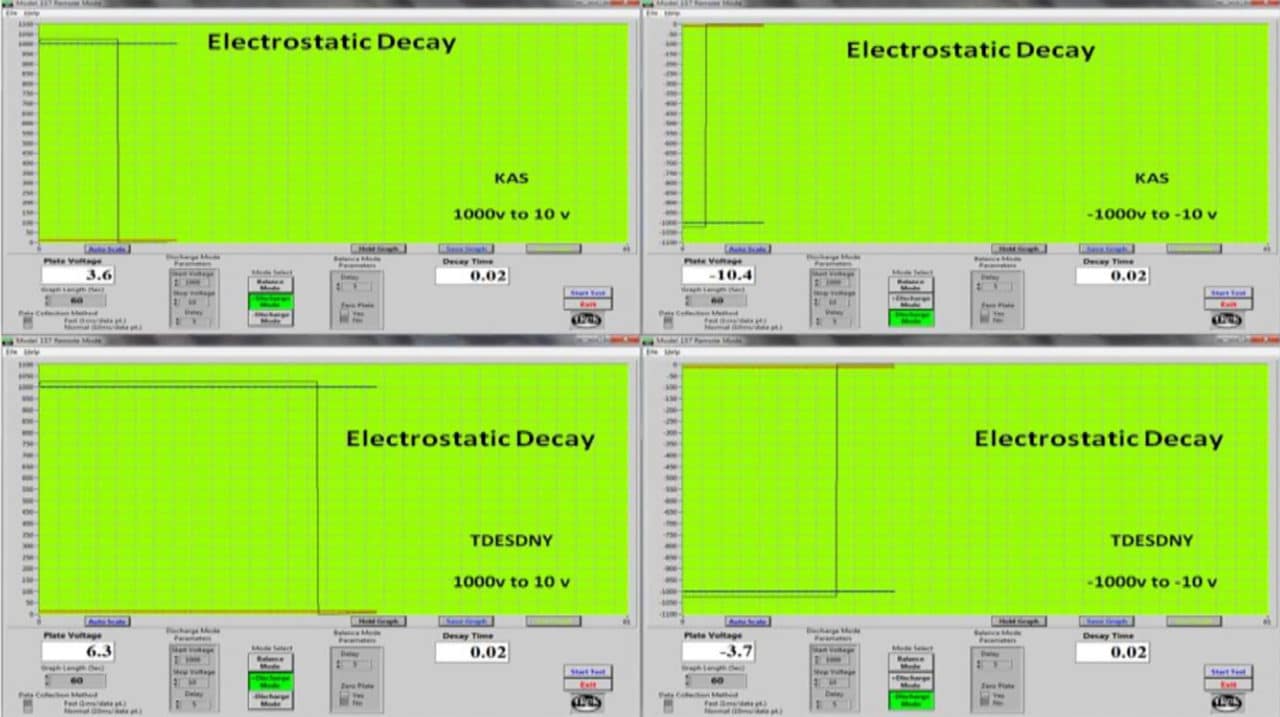Viewport: 1280px width, 717px height.
Task: Click Graph Length stepper in -3.7 voltage window
Action: pos(686,680)
